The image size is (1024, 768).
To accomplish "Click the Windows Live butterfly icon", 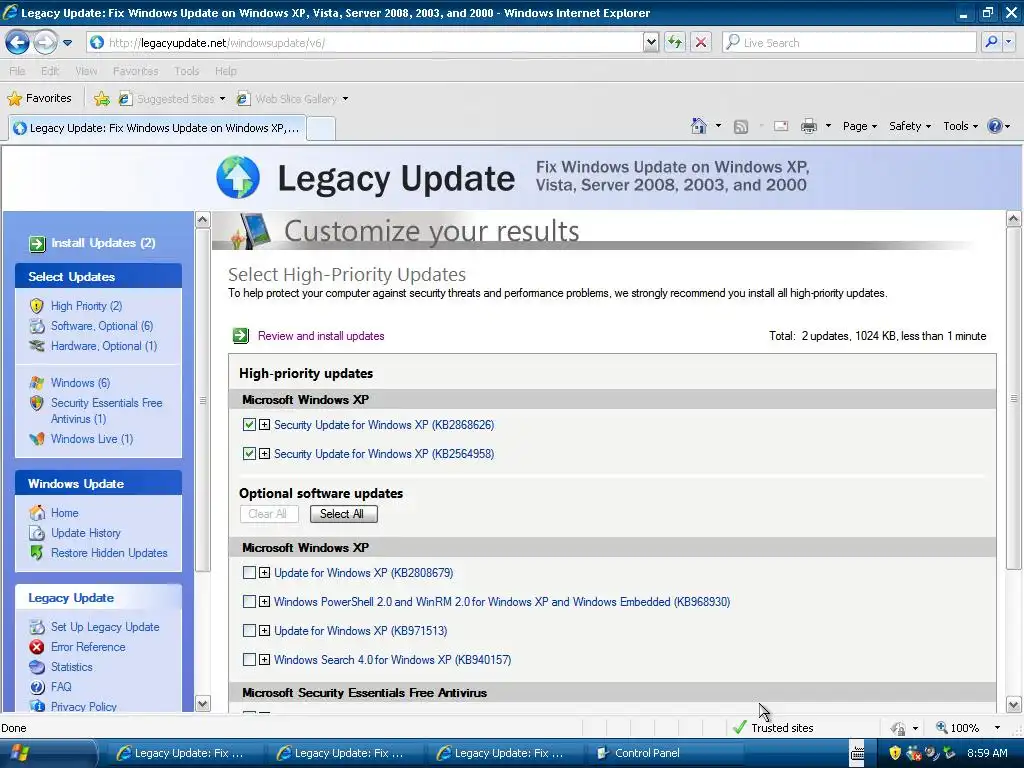I will 37,439.
